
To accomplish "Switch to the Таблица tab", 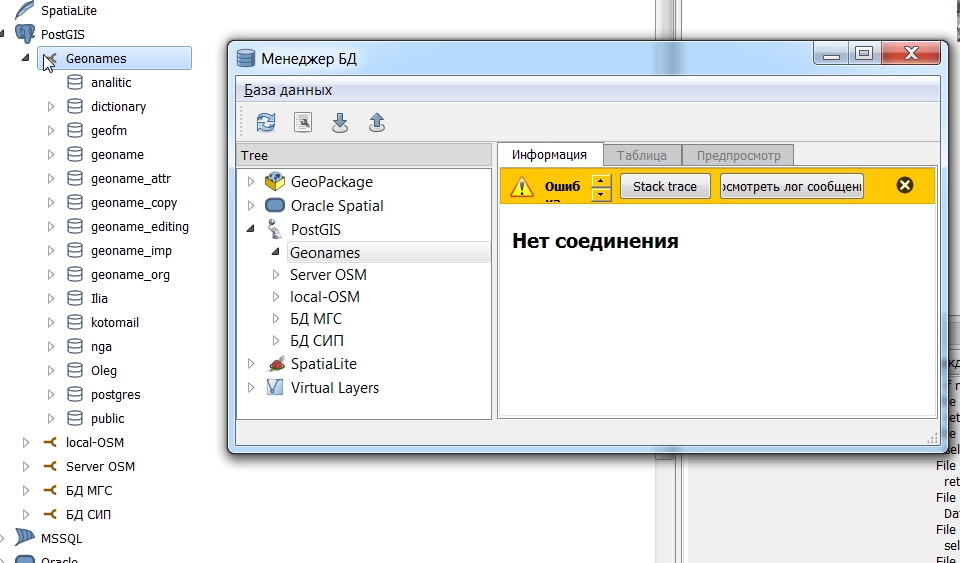I will 642,155.
